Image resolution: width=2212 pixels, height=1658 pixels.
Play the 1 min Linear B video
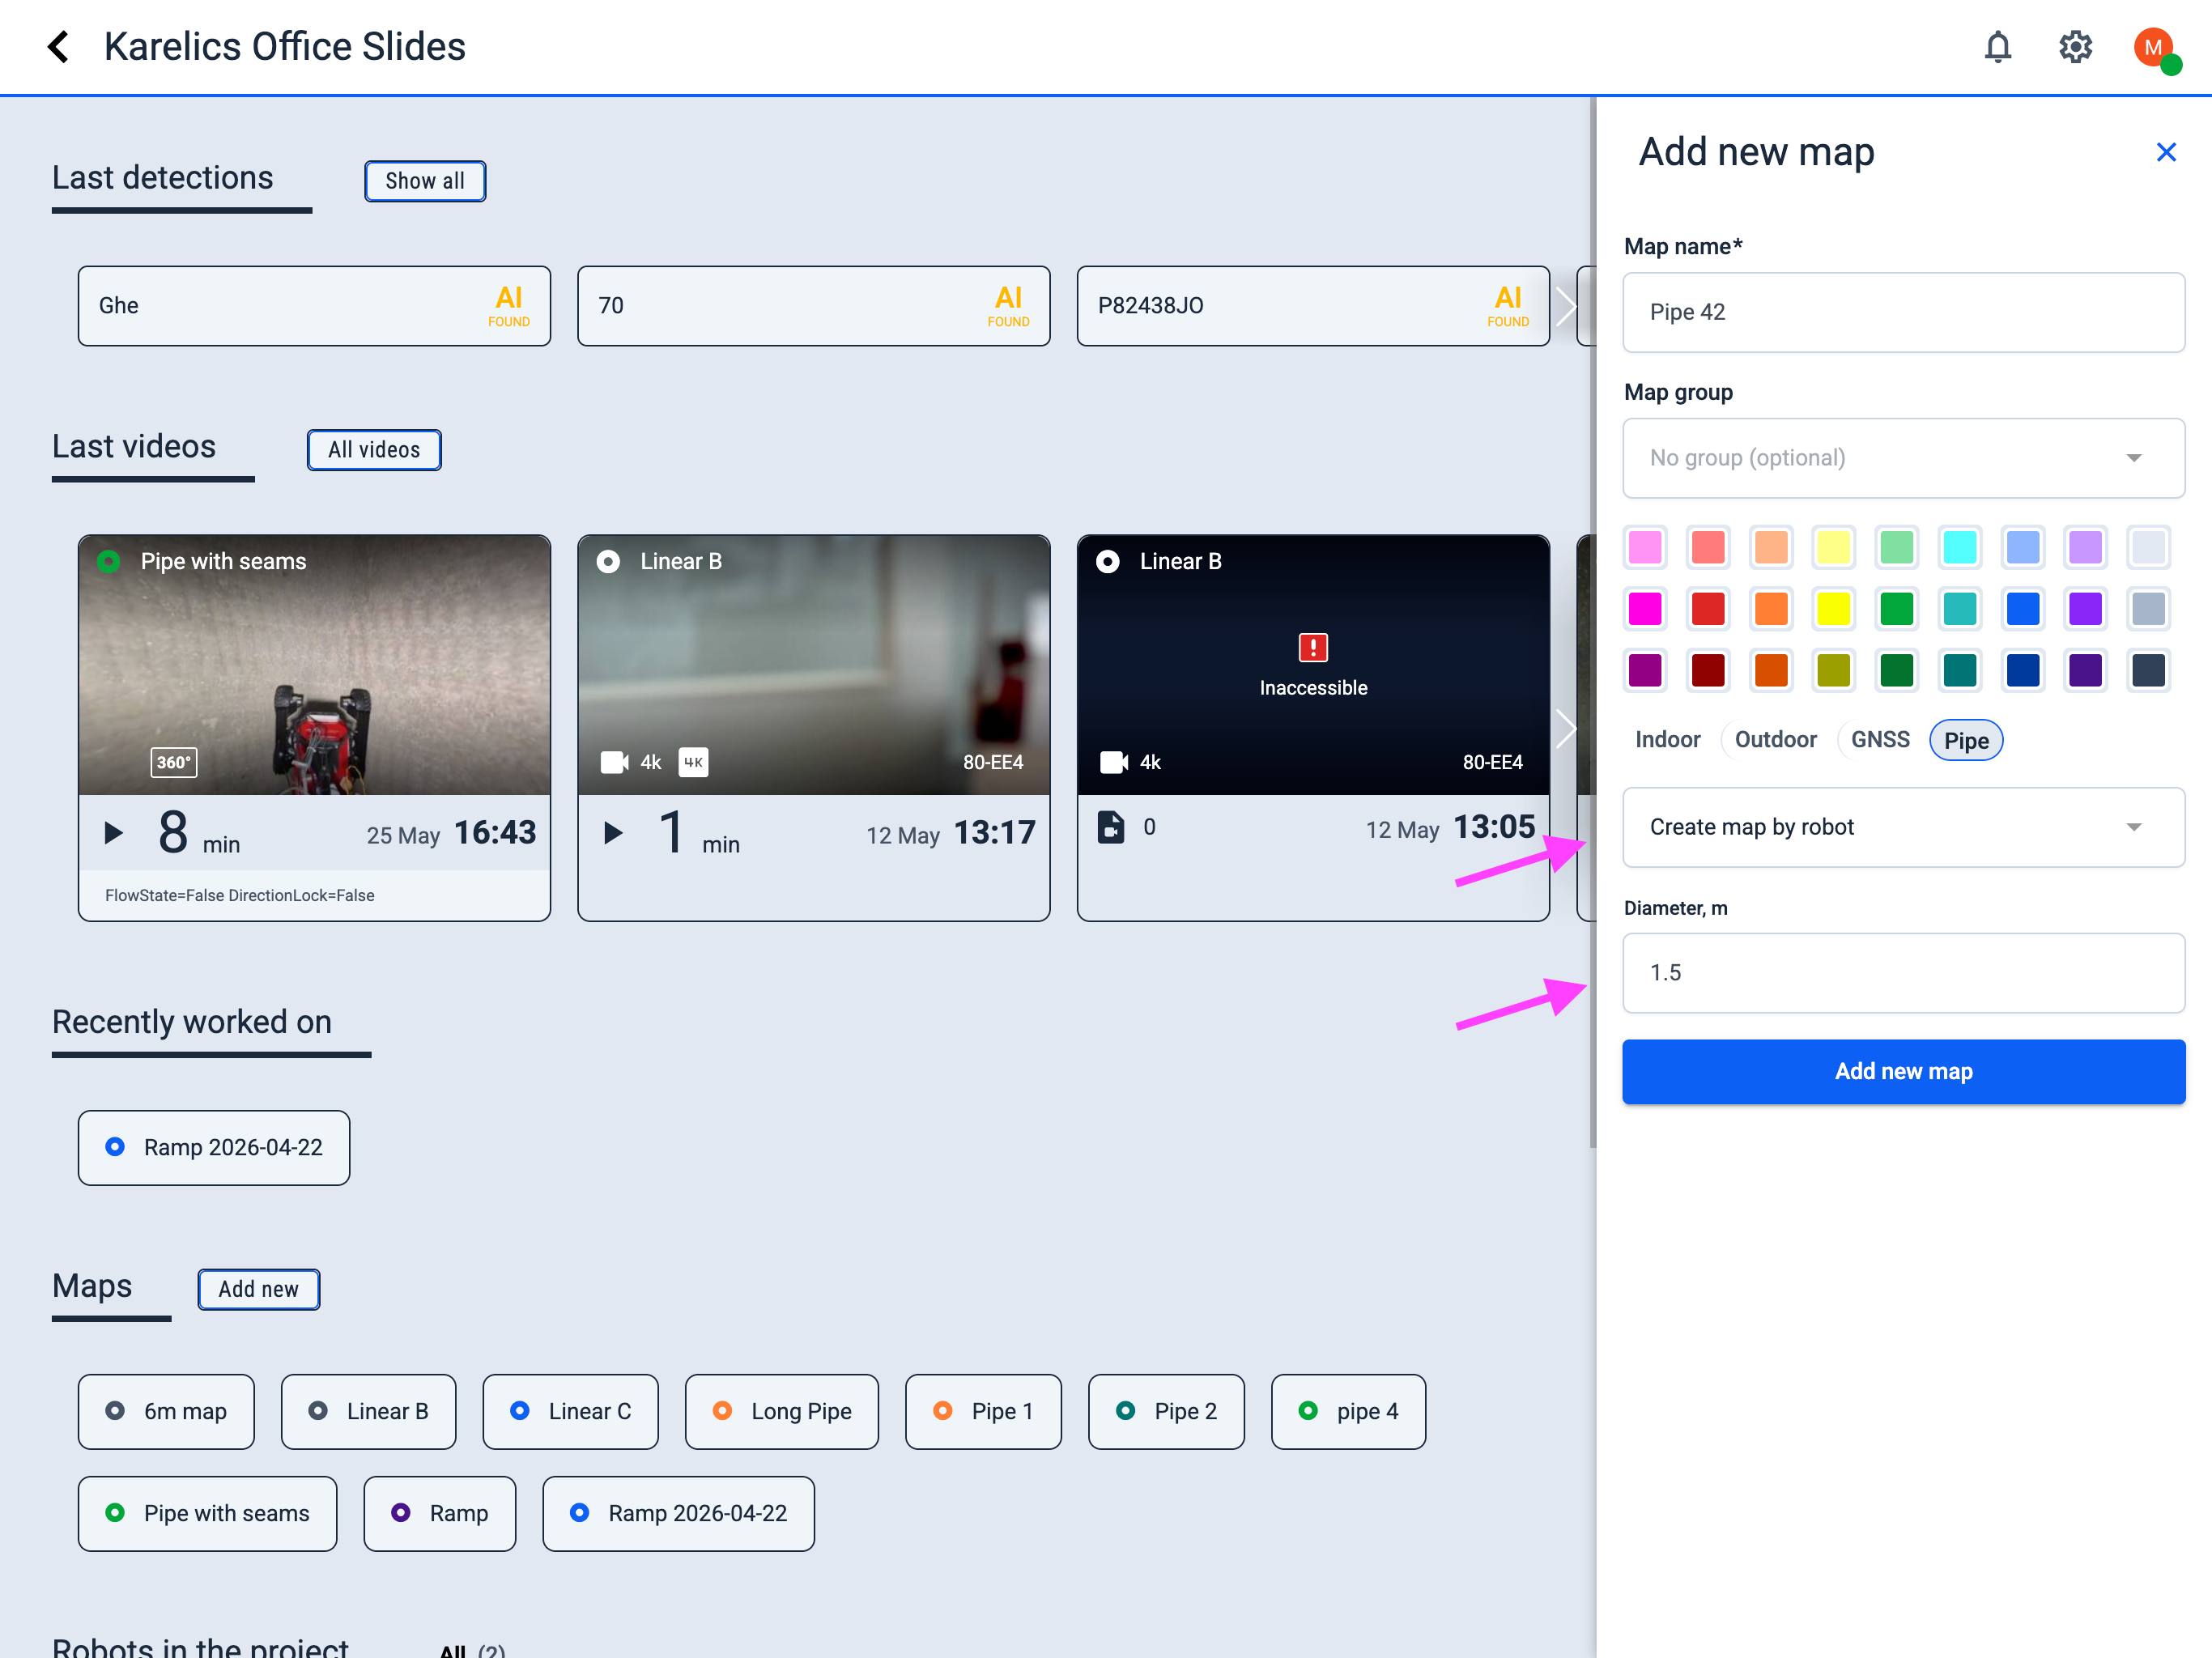(613, 833)
